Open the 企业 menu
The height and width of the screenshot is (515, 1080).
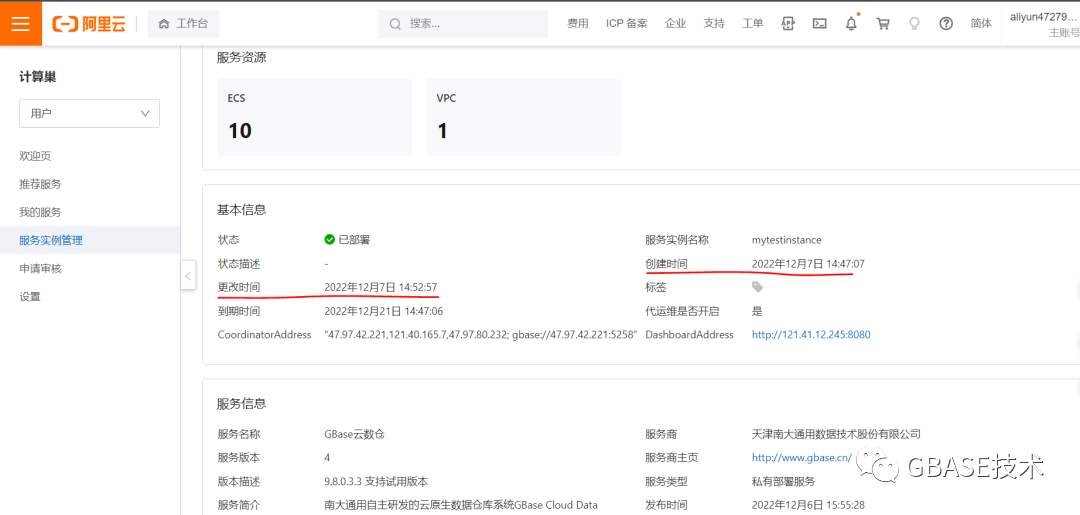(x=676, y=23)
